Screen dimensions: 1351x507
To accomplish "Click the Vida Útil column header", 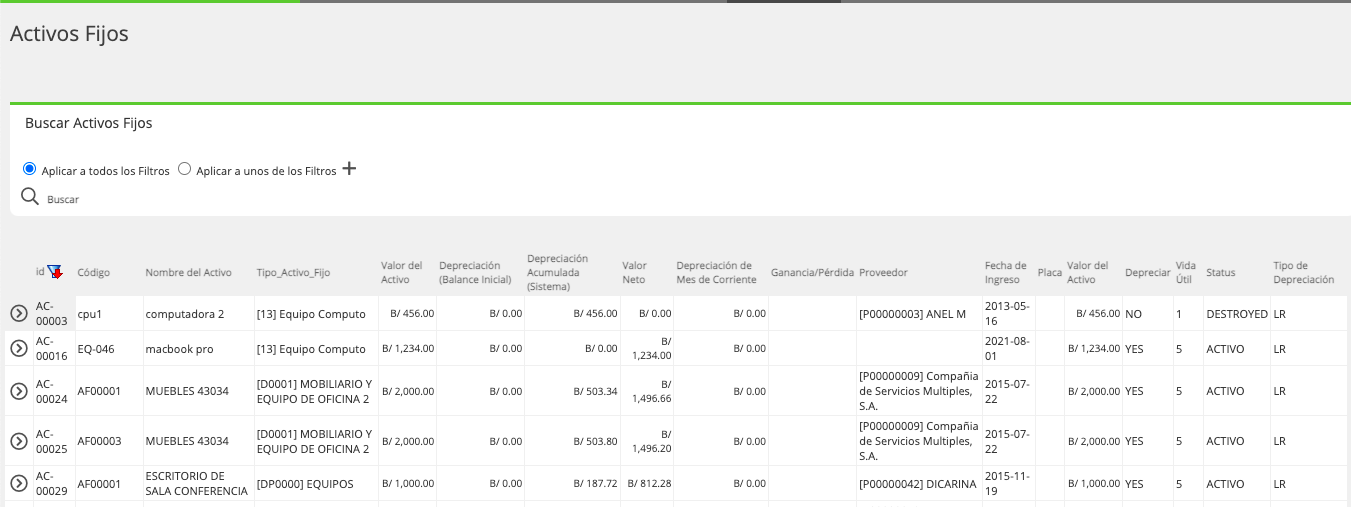I will coord(1185,272).
